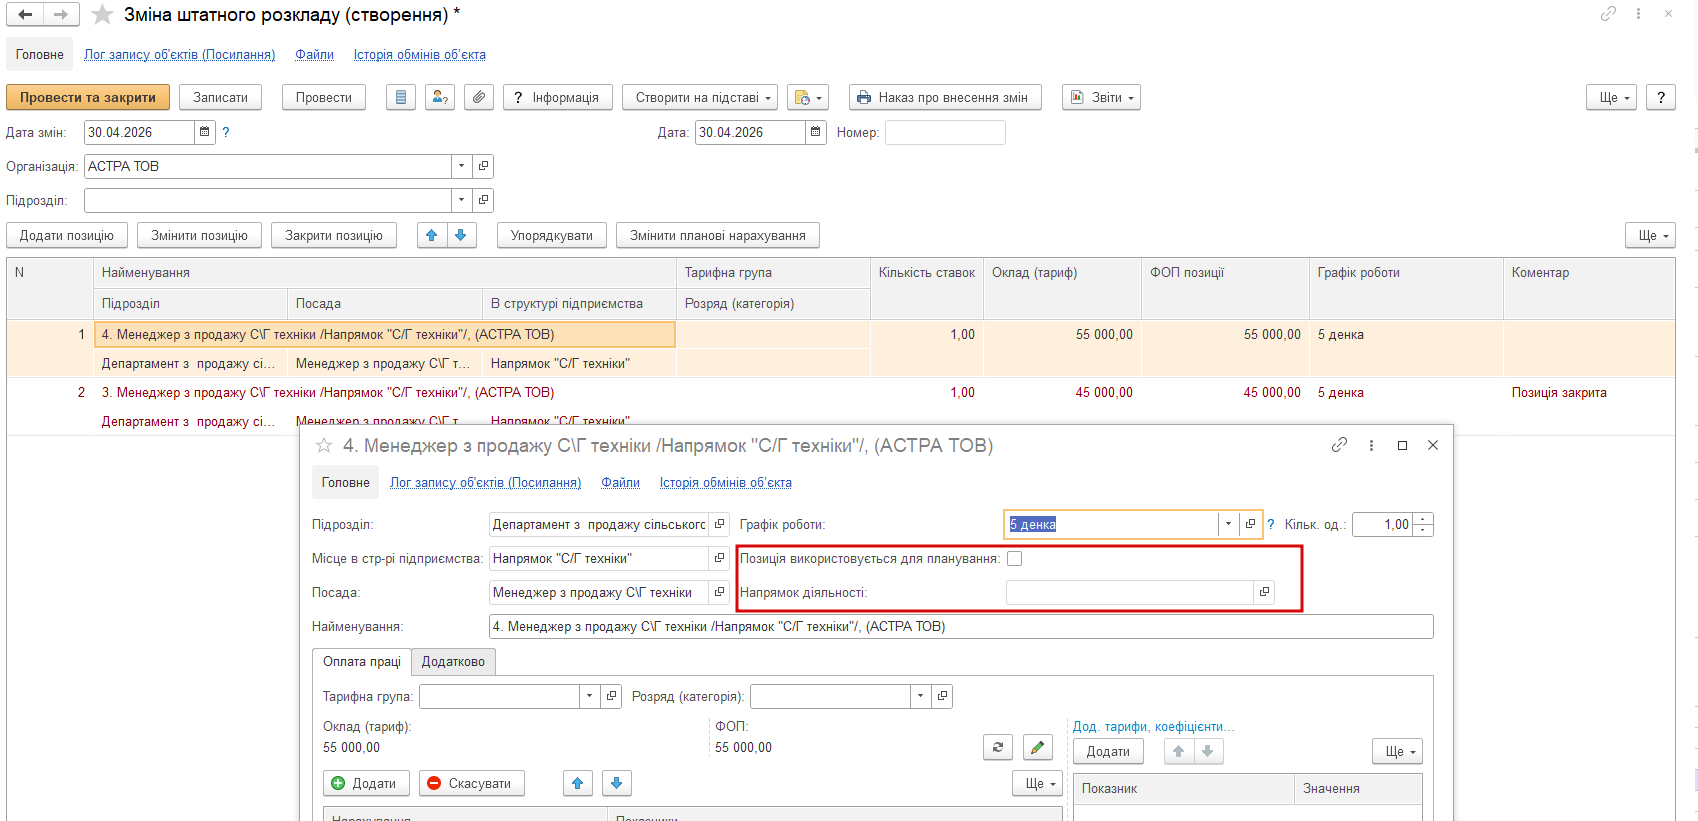Image resolution: width=1698 pixels, height=821 pixels.
Task: Open Місце в стр-рі підприємства record icon
Action: [719, 558]
